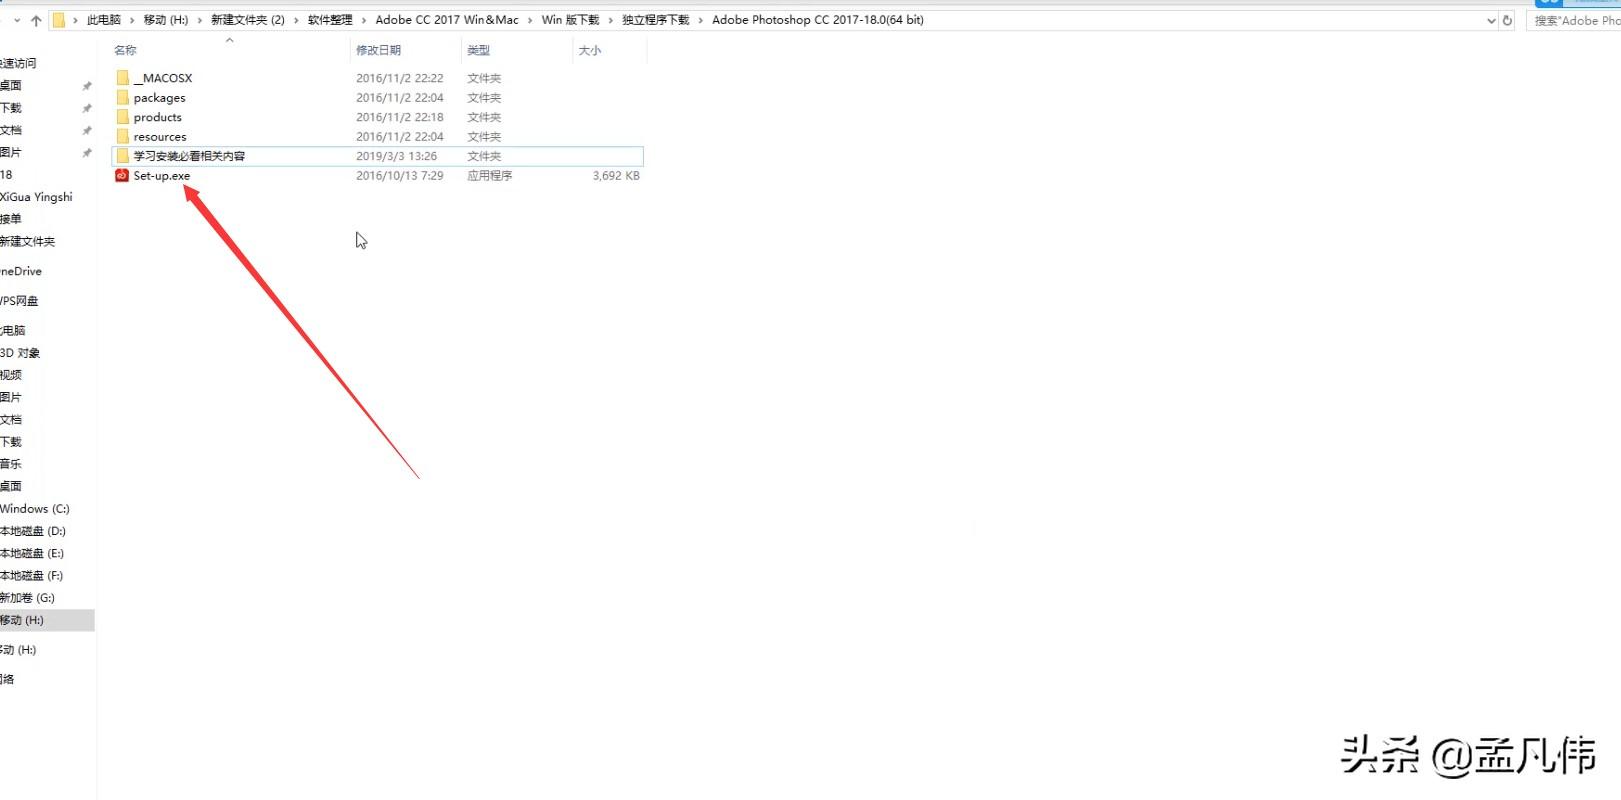Image resolution: width=1621 pixels, height=800 pixels.
Task: Click the 应用程序 type cell
Action: point(490,176)
